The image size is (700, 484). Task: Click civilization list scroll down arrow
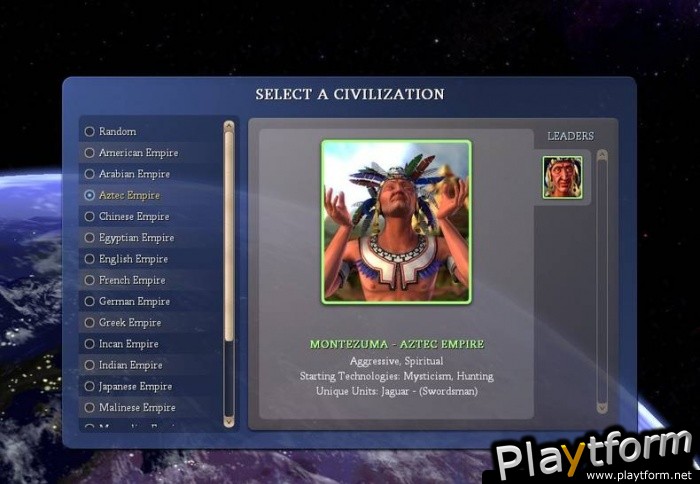pos(229,421)
